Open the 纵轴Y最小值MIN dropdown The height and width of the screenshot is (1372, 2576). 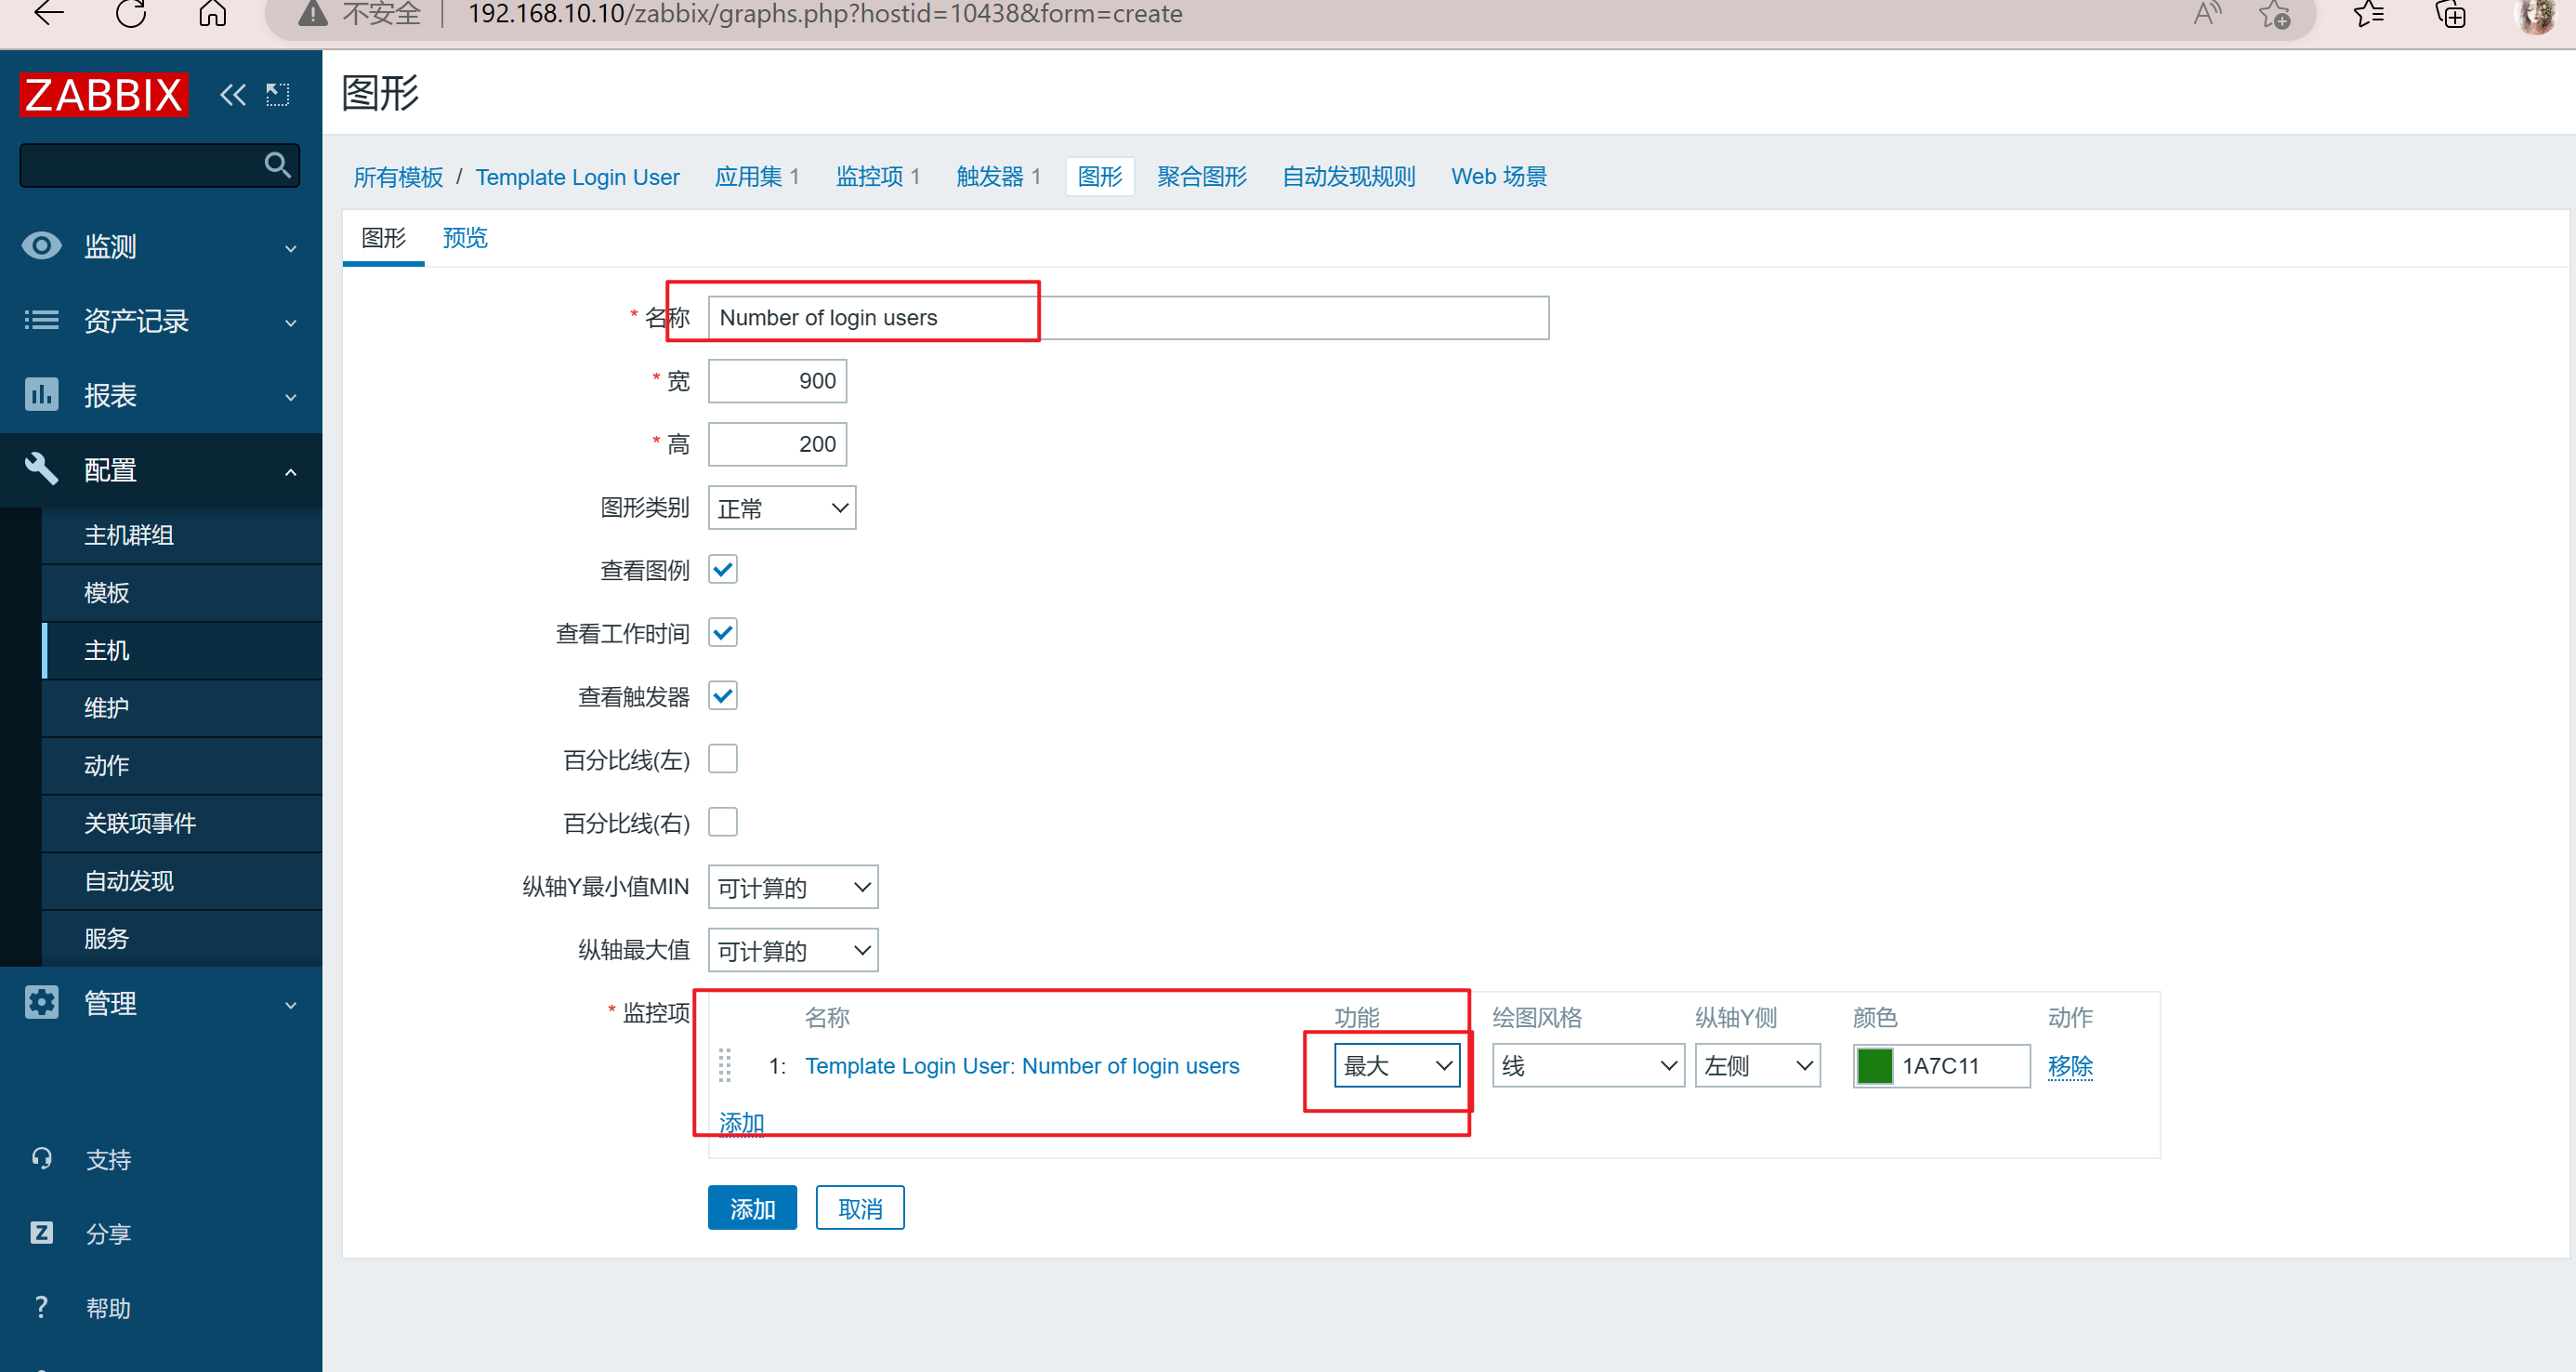click(x=793, y=886)
